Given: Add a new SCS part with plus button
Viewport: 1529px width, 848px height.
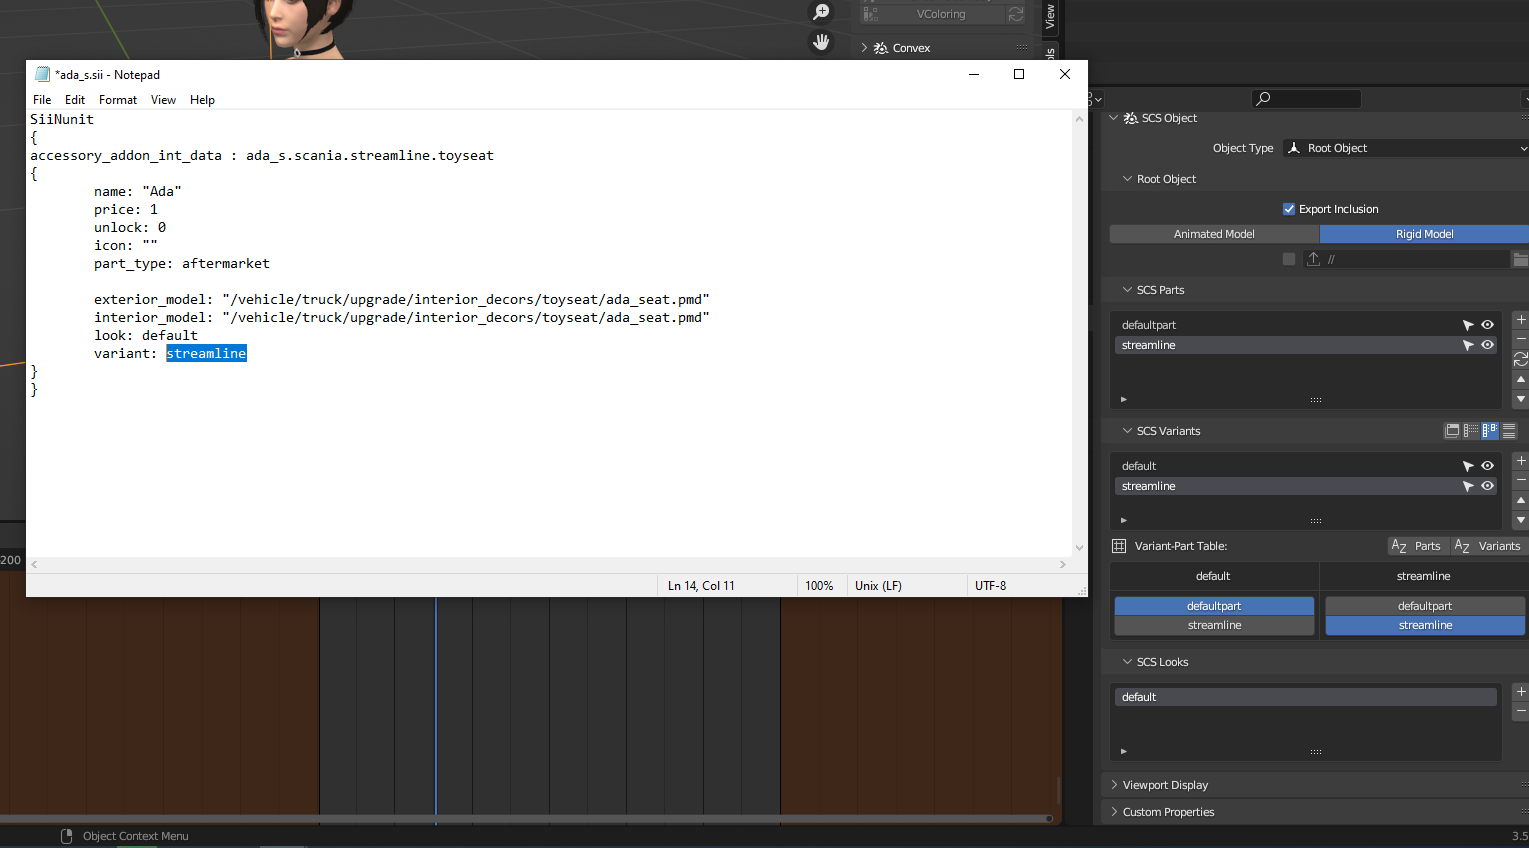Looking at the screenshot, I should (x=1520, y=320).
